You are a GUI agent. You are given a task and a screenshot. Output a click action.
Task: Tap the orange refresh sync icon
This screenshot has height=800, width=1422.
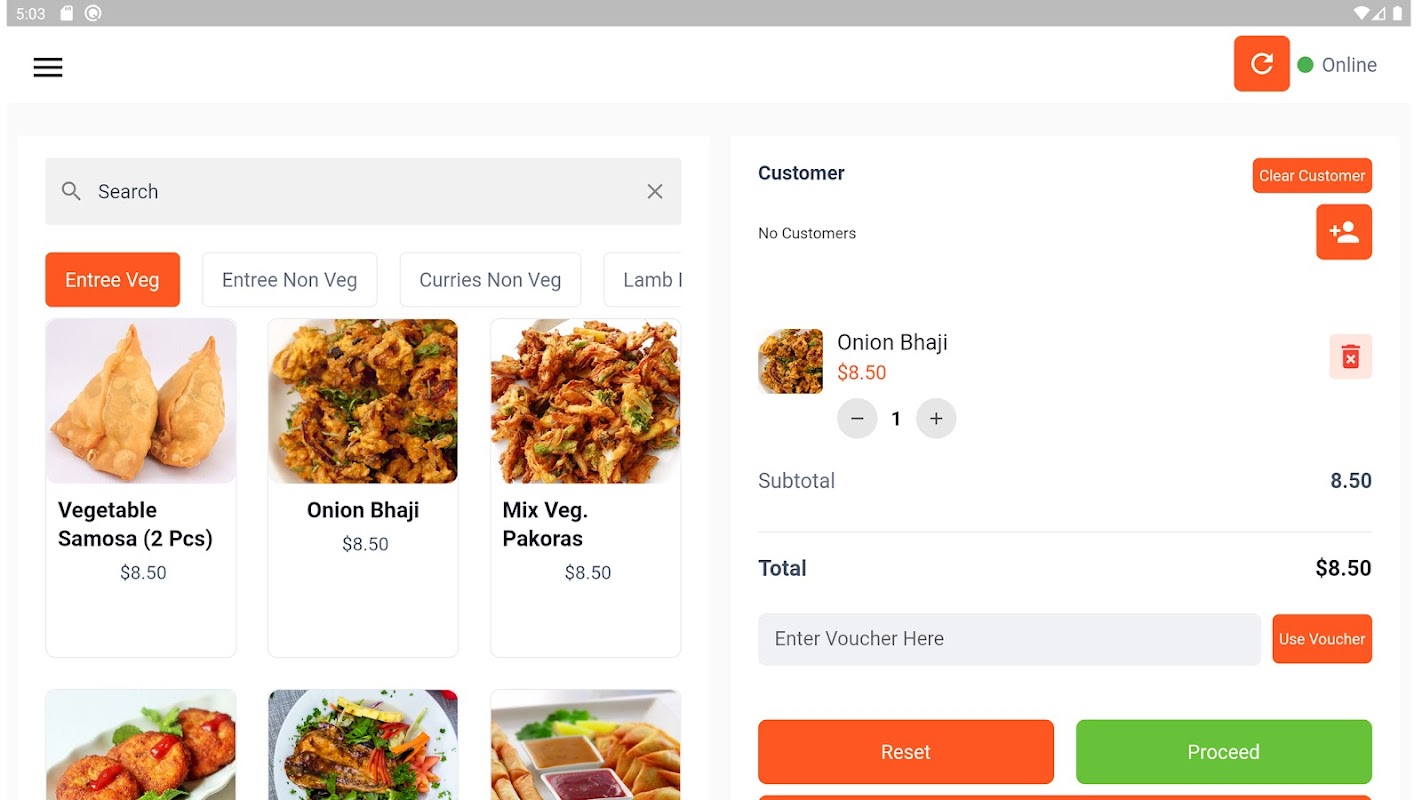(1261, 64)
